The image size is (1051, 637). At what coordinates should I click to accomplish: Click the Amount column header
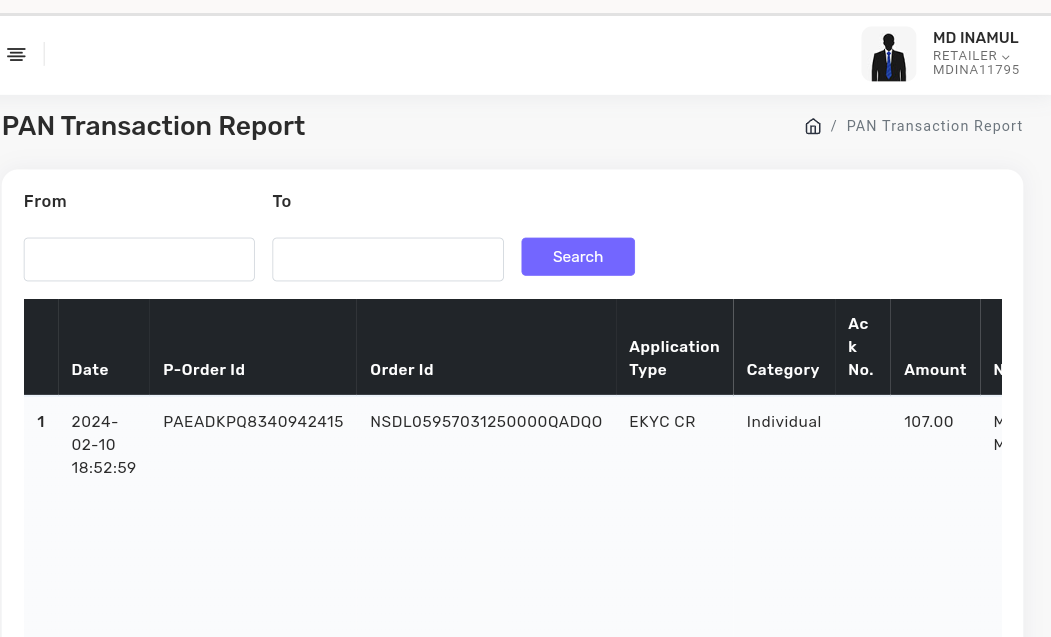click(x=935, y=370)
